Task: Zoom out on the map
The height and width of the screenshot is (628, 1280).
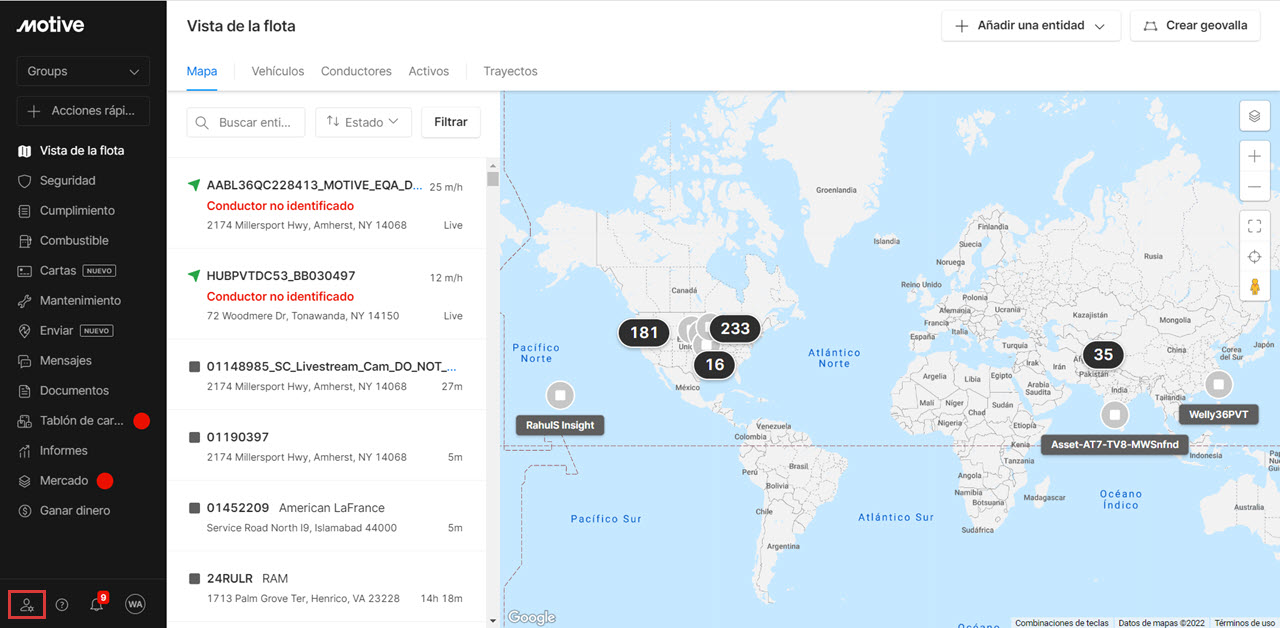Action: click(x=1254, y=187)
